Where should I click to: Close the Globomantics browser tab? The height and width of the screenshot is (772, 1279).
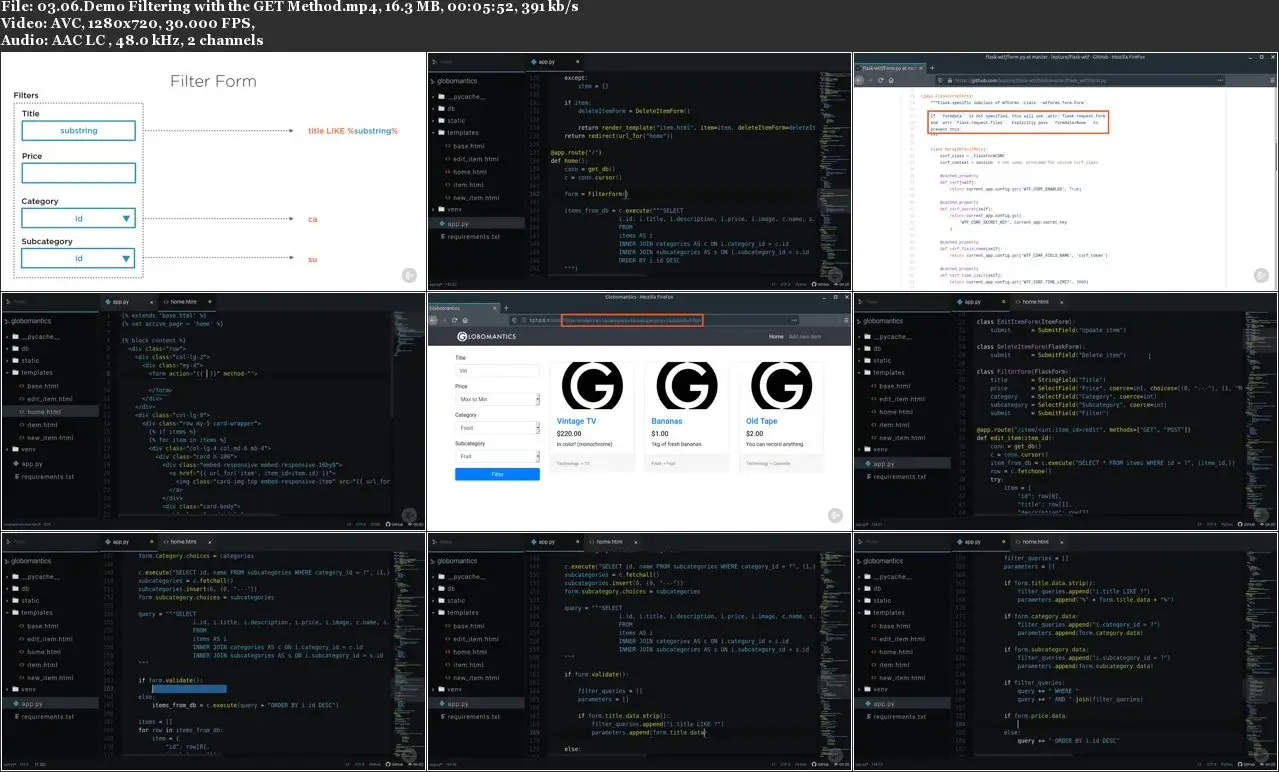(x=495, y=308)
